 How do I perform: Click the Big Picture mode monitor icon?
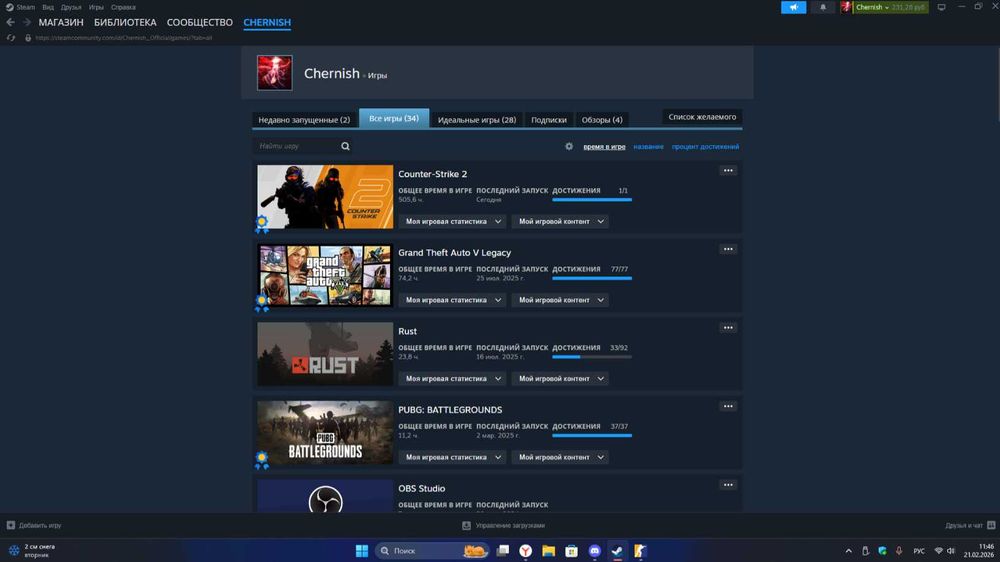click(941, 7)
